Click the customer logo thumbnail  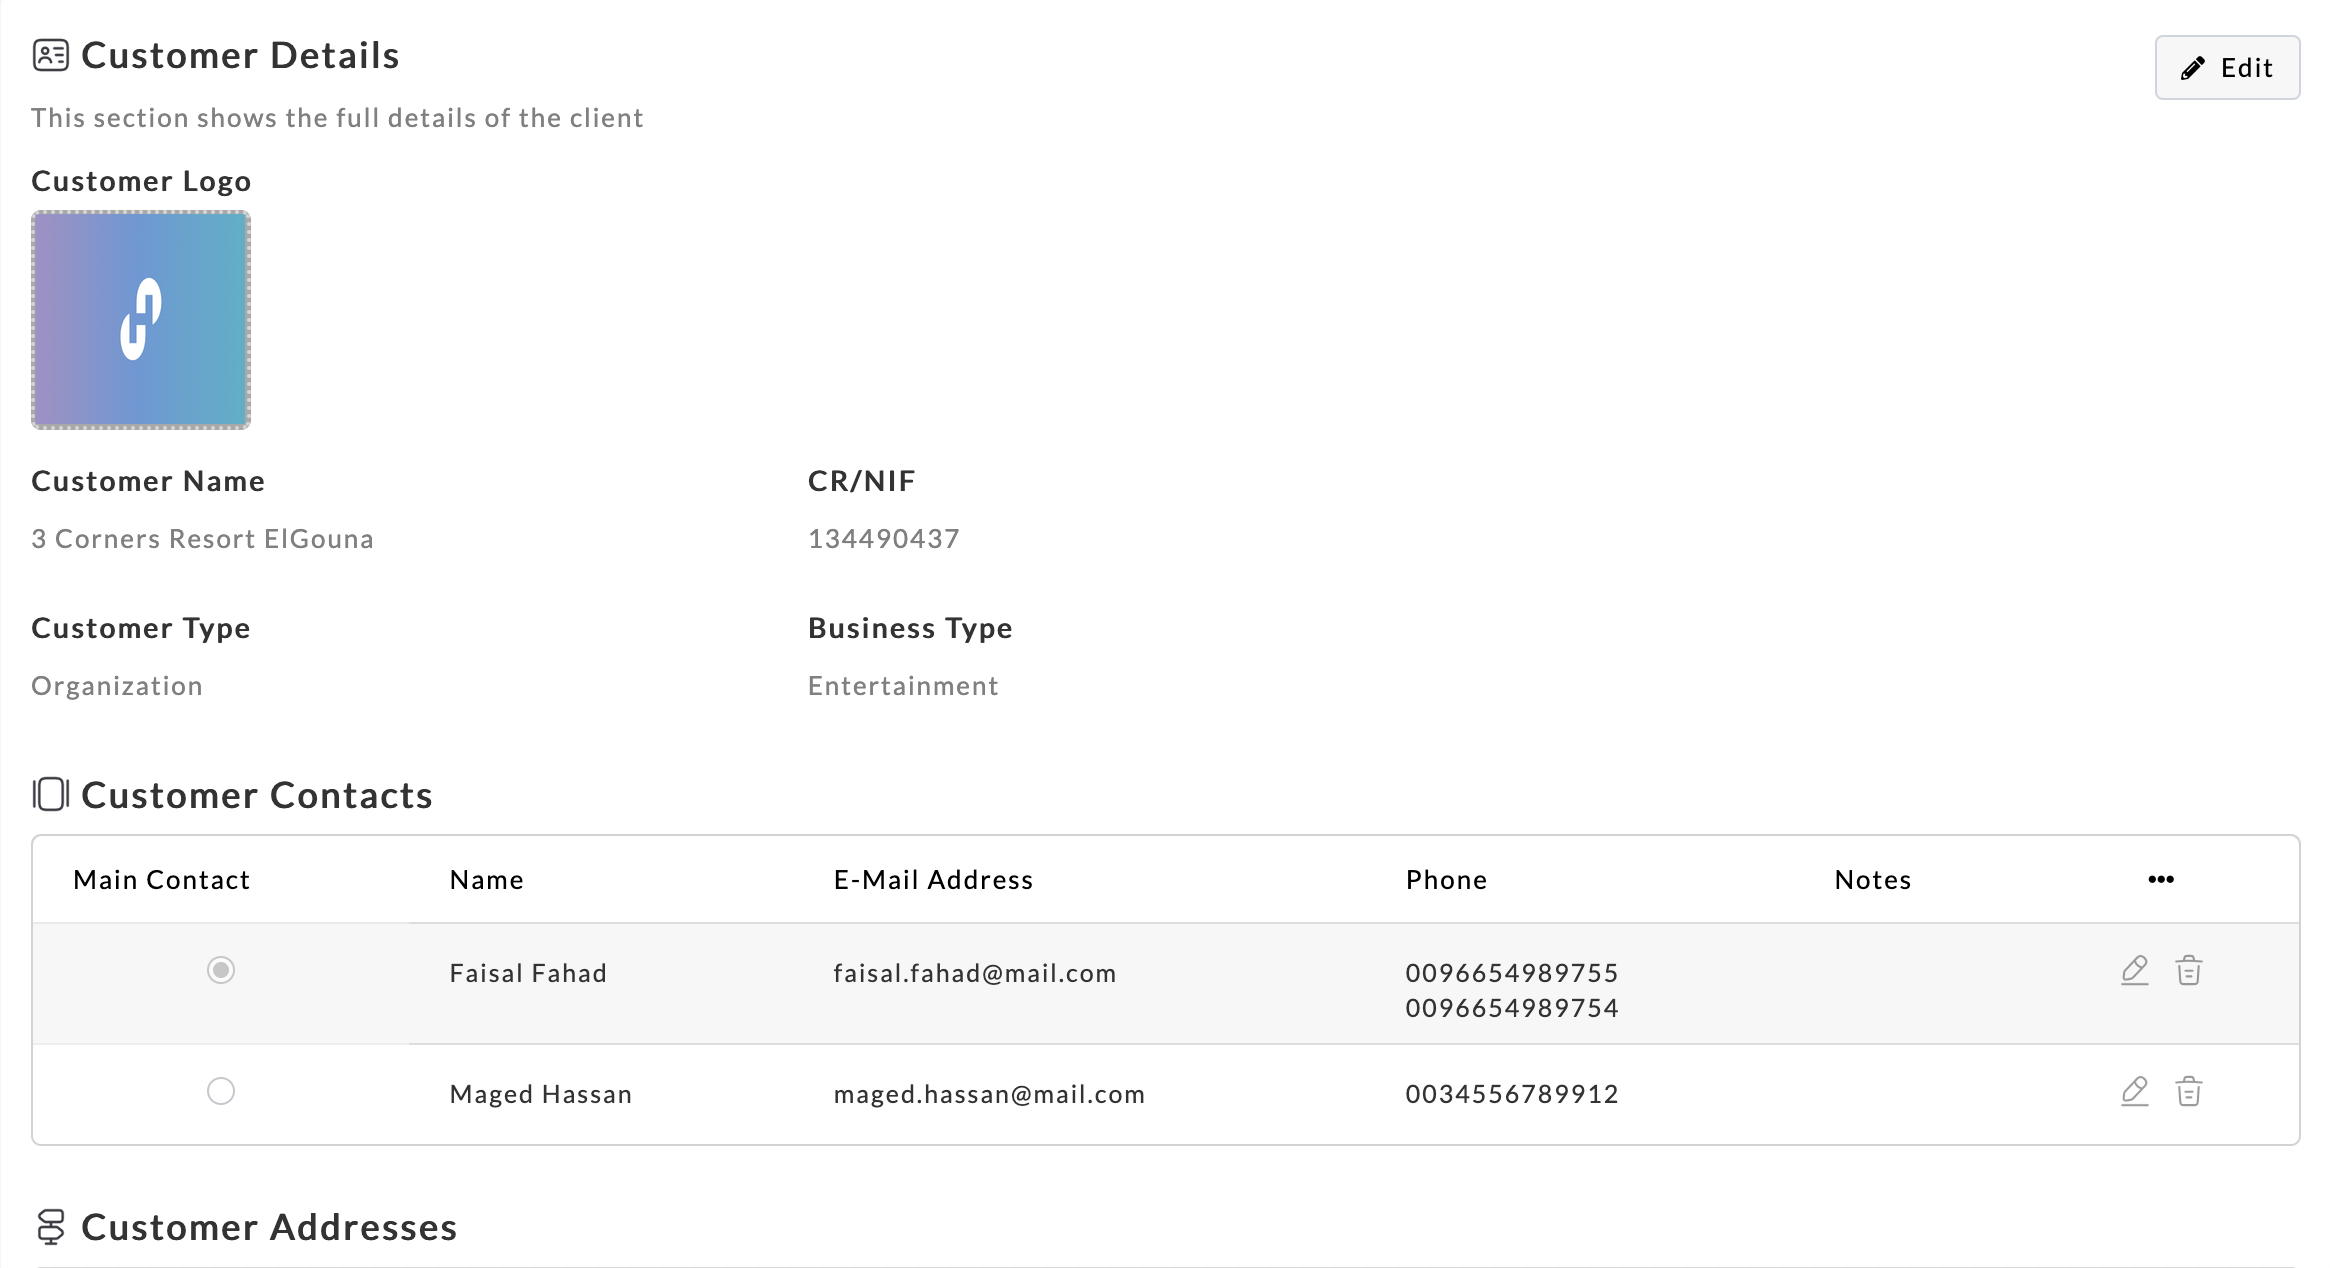(141, 320)
